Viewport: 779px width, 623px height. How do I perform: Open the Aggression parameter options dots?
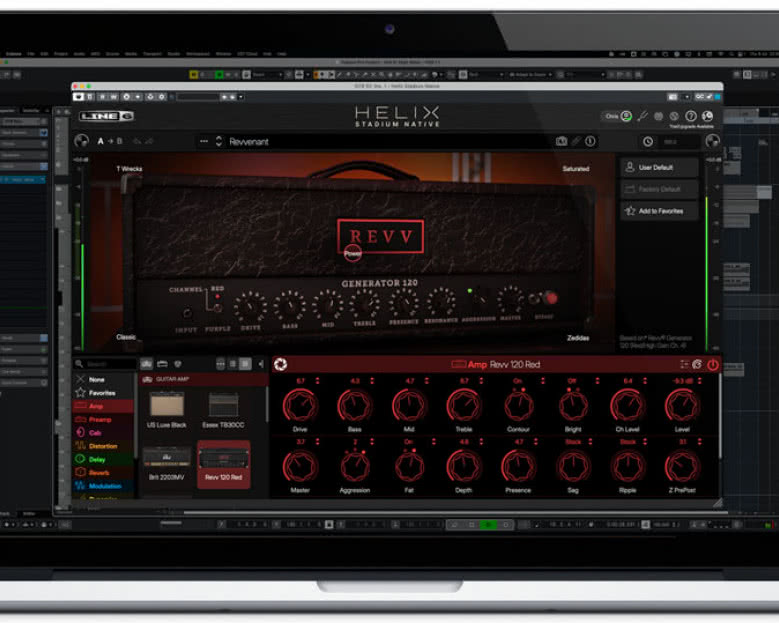click(372, 442)
